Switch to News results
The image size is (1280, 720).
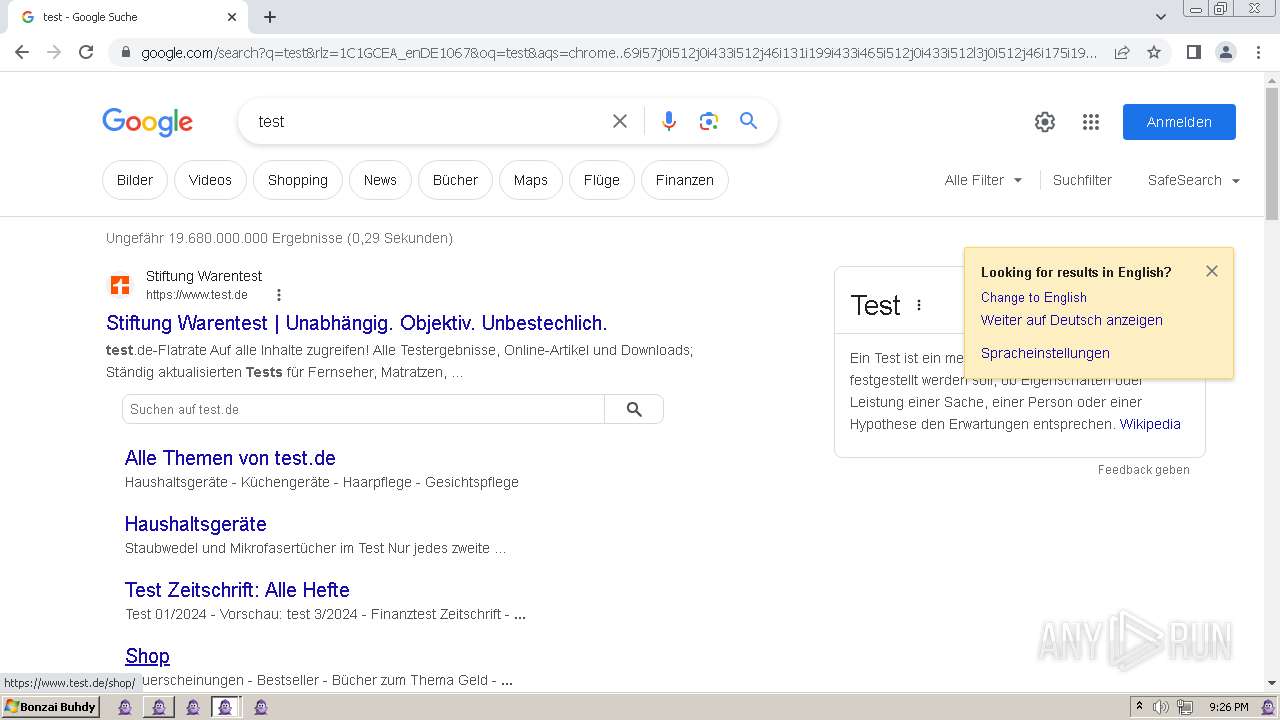[x=380, y=180]
